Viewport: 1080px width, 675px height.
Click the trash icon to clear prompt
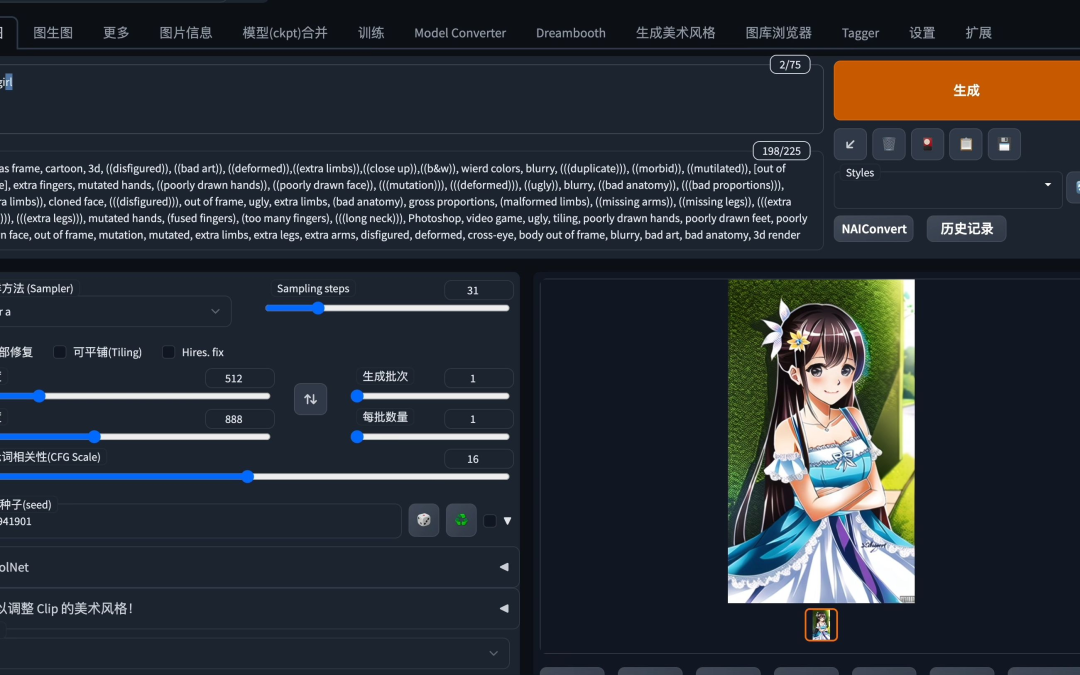point(889,144)
